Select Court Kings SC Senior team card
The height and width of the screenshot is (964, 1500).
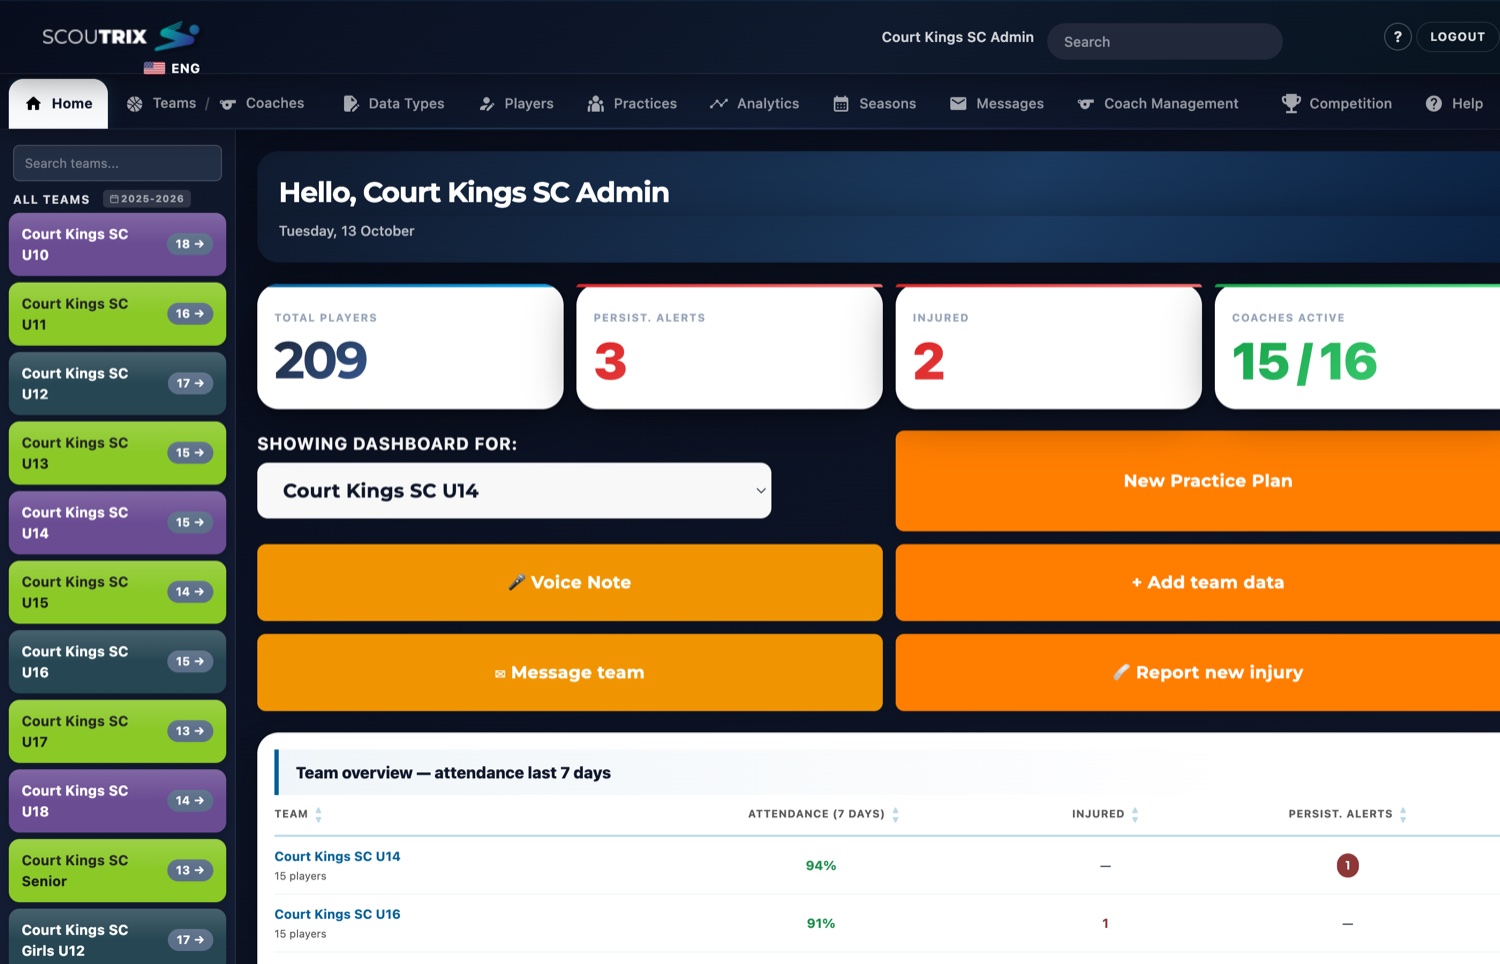tap(117, 871)
